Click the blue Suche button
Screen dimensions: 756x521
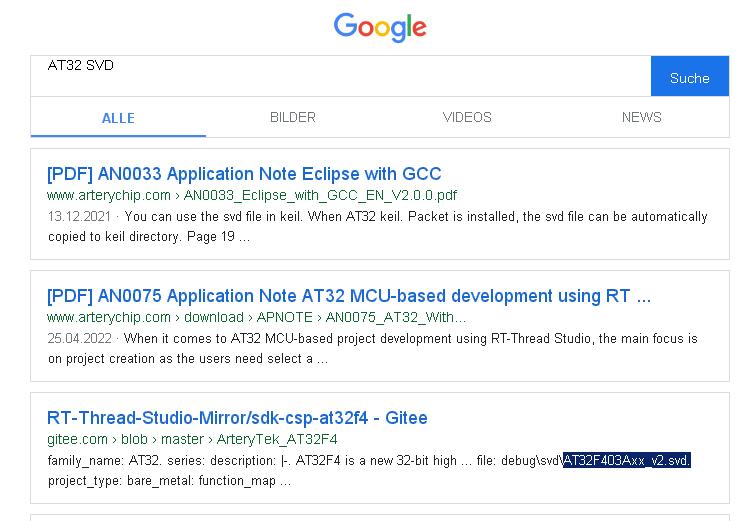coord(689,76)
